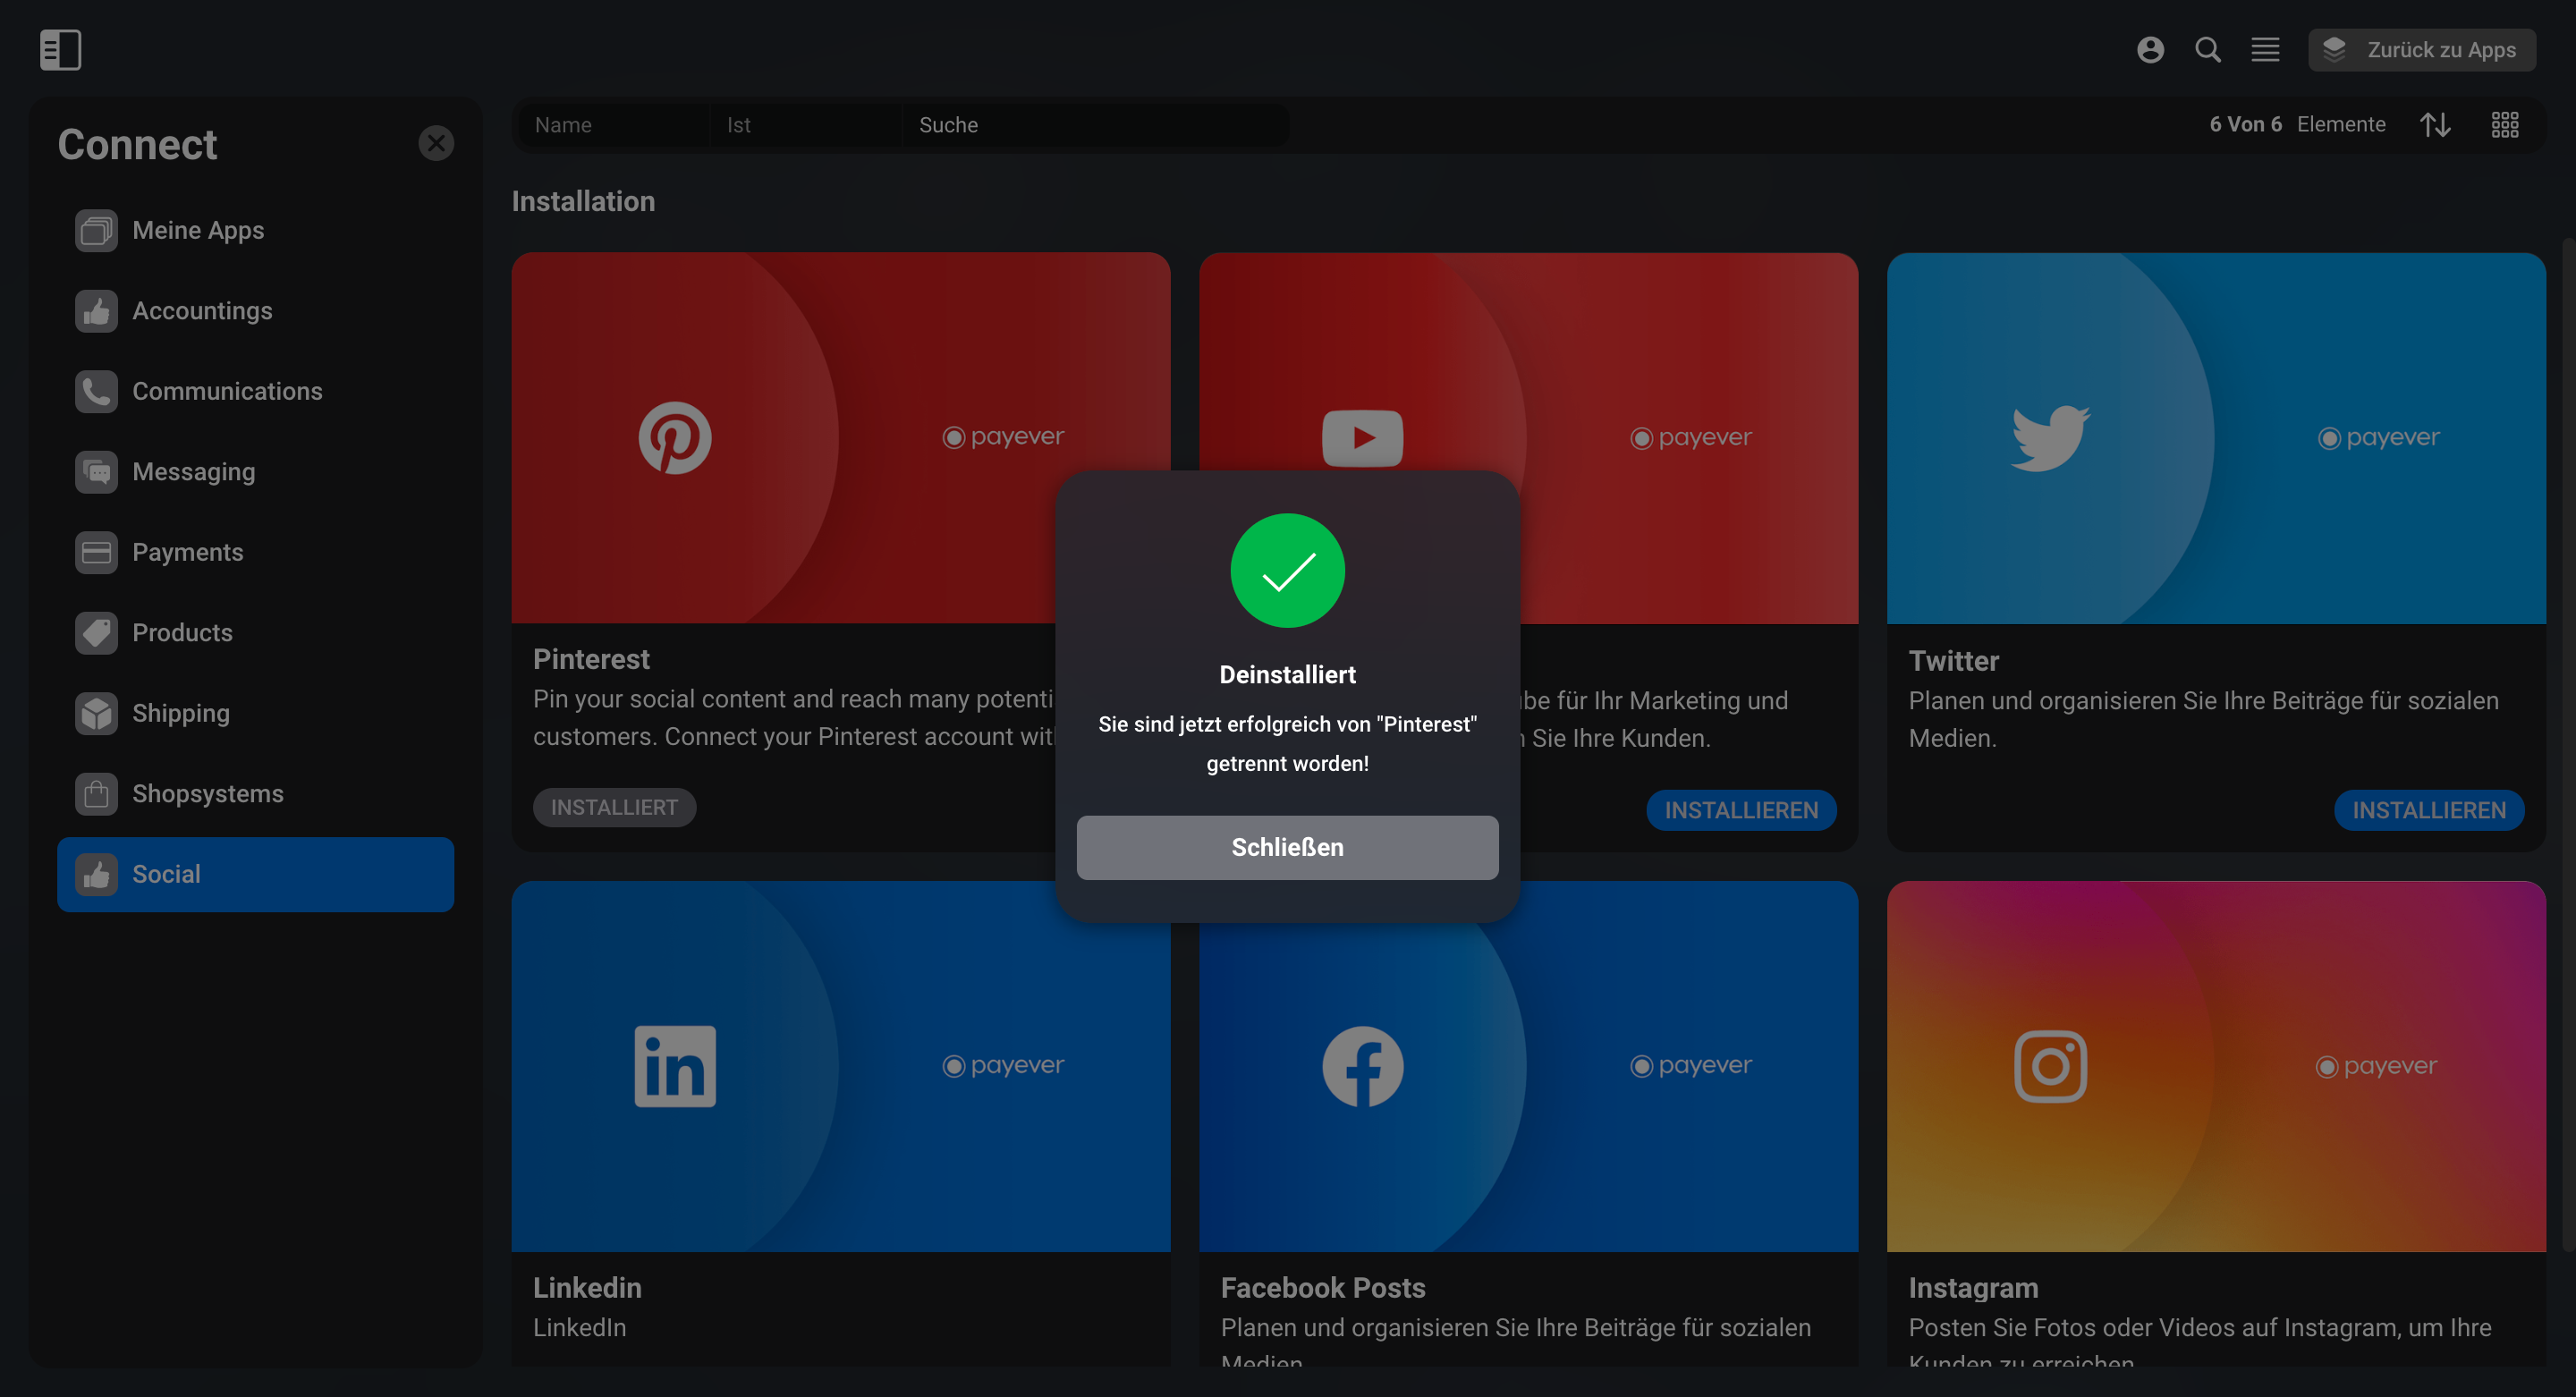
Task: Click the sort arrows icon
Action: click(x=2435, y=124)
